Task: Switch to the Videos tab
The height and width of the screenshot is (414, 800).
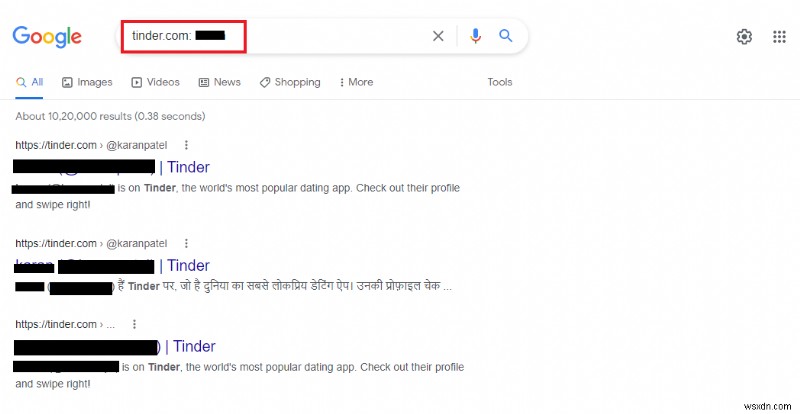Action: pyautogui.click(x=155, y=82)
